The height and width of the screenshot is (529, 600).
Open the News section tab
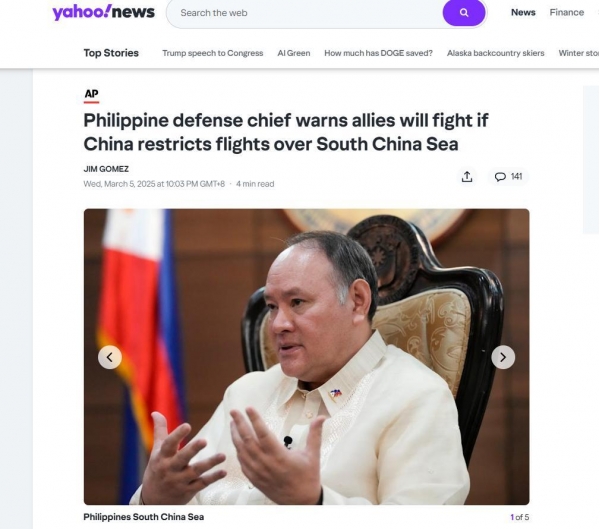coord(523,12)
